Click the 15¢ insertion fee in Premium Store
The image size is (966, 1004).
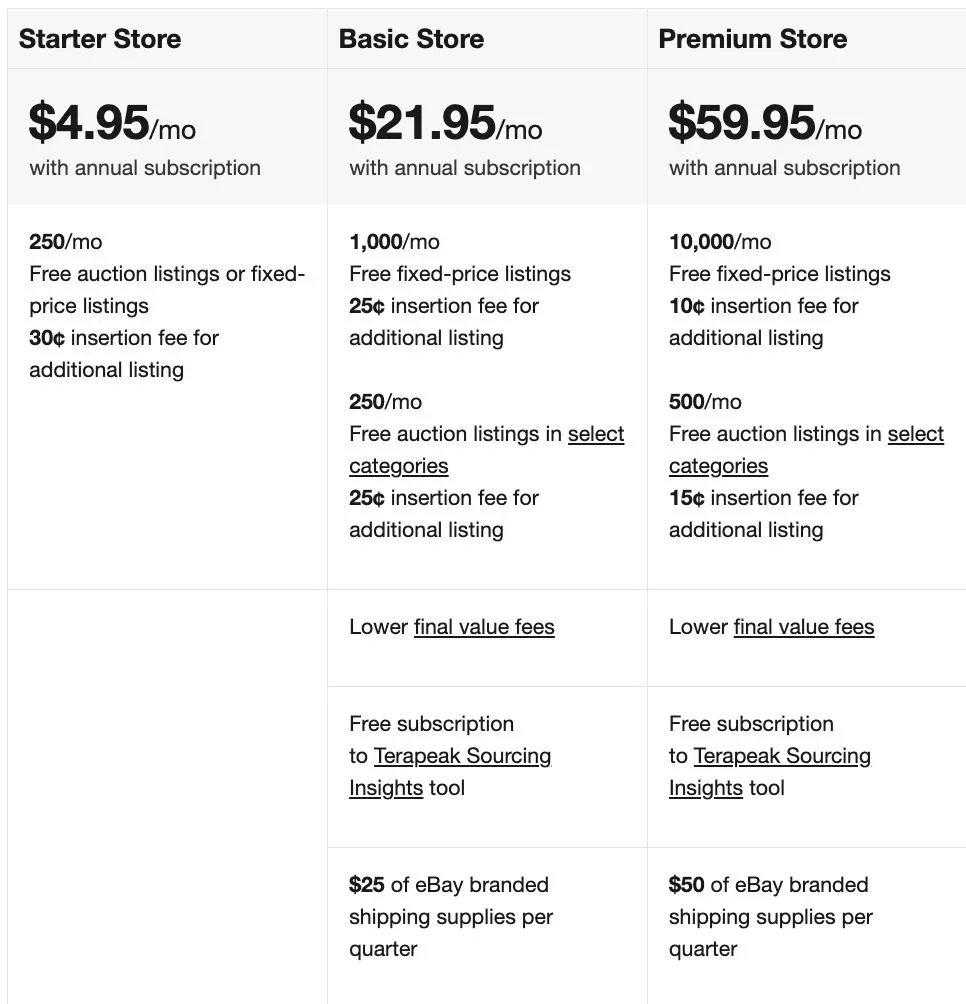coord(687,498)
